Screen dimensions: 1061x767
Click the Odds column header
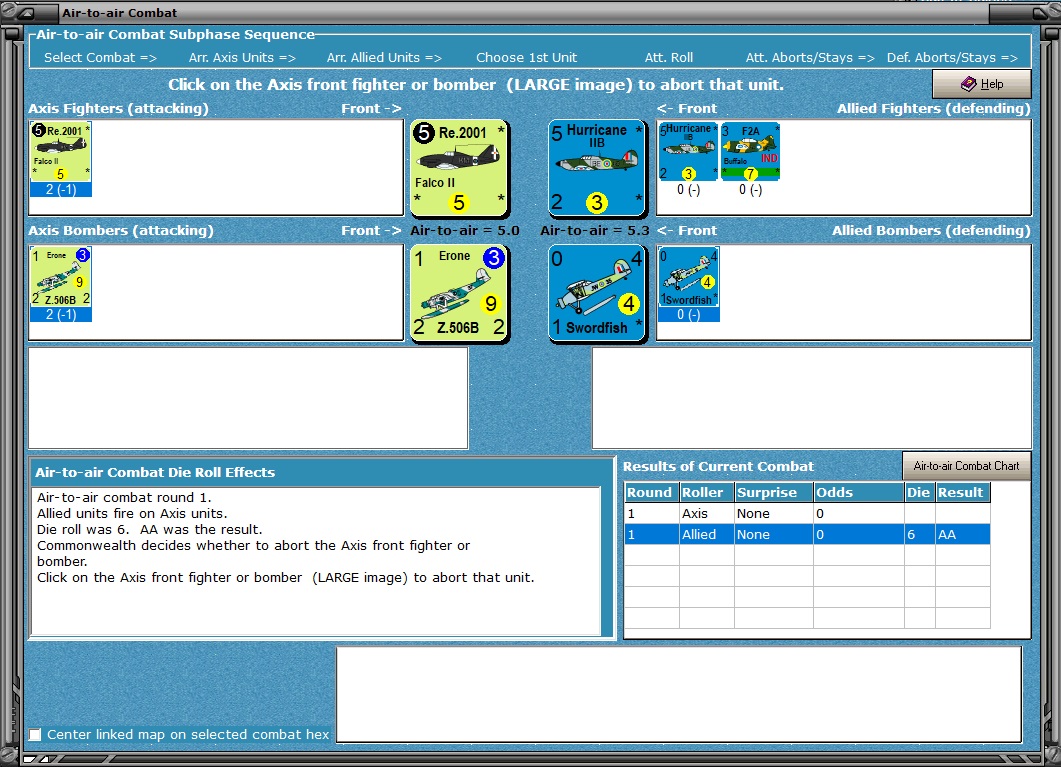[x=858, y=492]
